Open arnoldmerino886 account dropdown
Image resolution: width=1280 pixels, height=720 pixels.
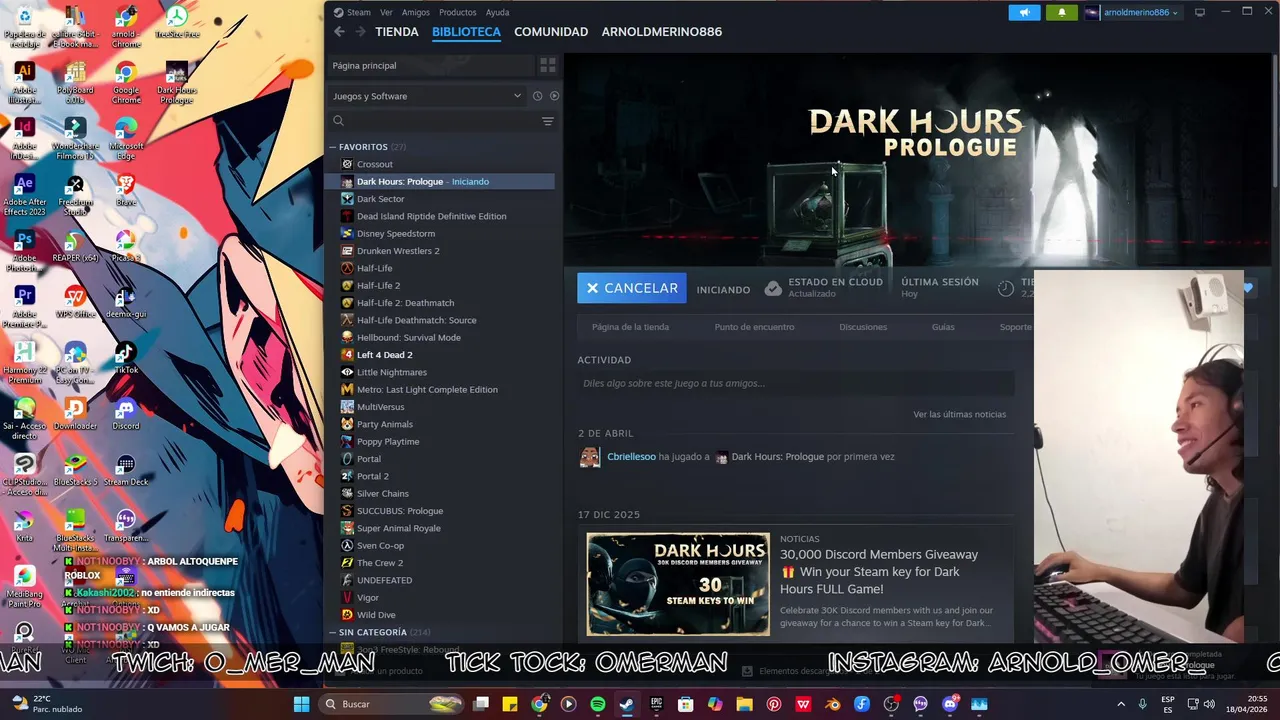[x=1132, y=12]
